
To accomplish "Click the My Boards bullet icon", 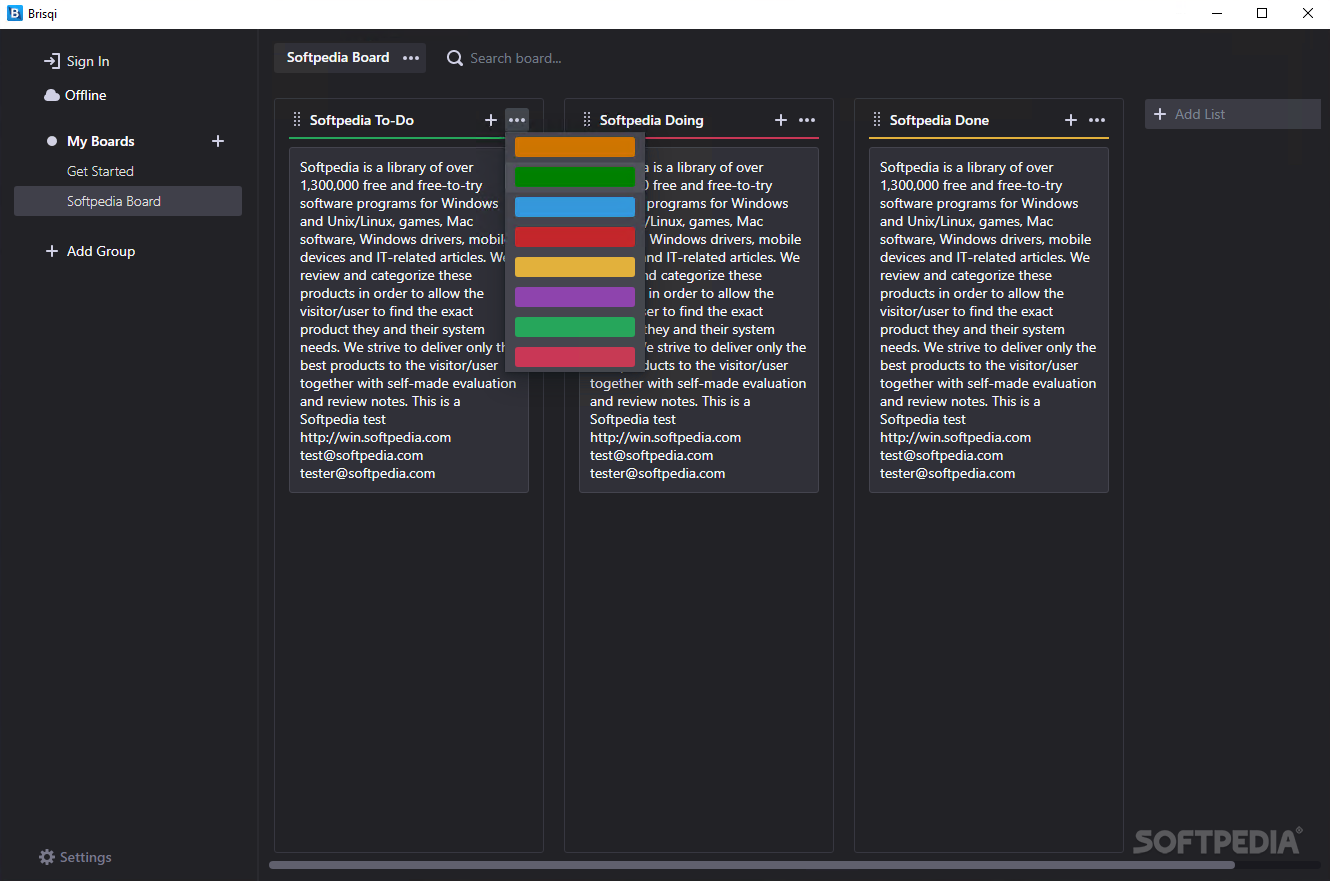I will click(x=52, y=141).
